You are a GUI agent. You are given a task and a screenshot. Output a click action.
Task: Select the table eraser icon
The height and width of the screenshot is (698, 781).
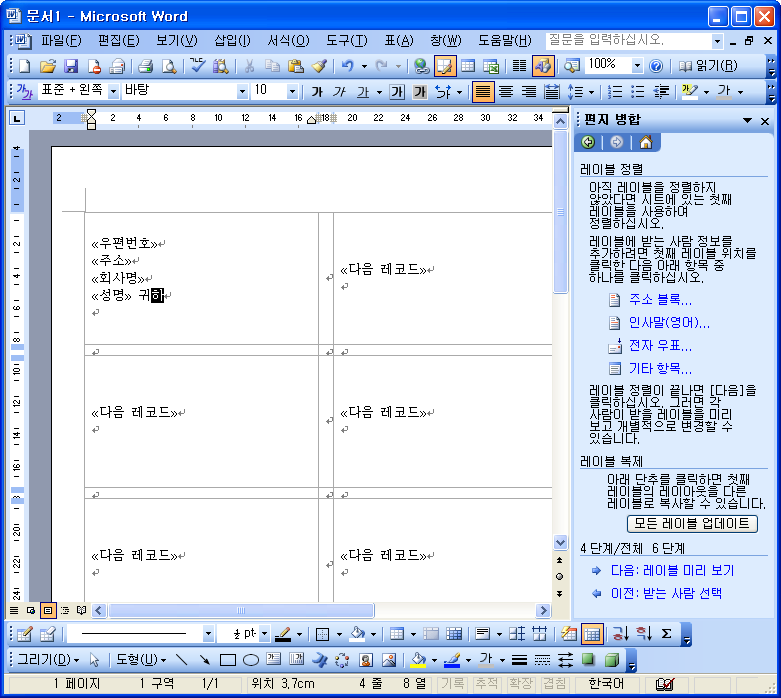[47, 634]
